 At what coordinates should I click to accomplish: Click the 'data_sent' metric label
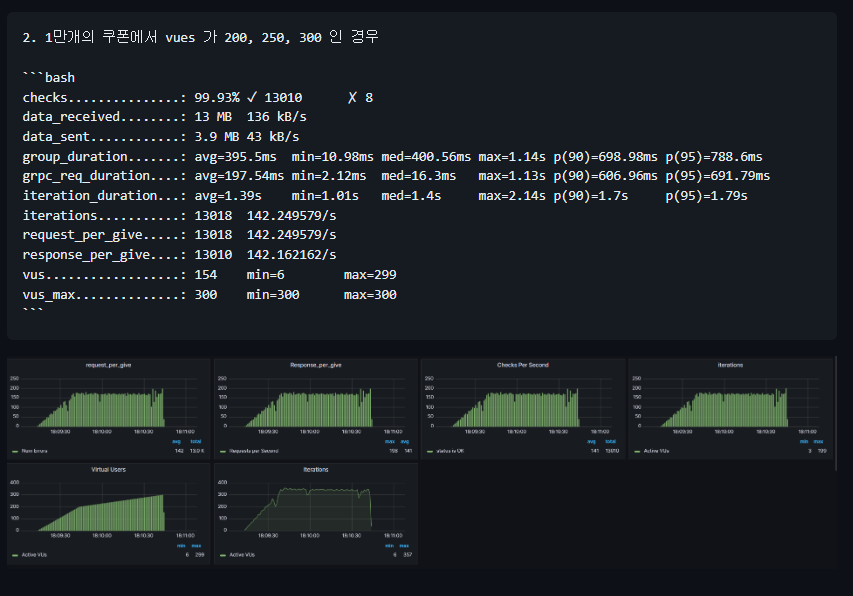point(55,136)
